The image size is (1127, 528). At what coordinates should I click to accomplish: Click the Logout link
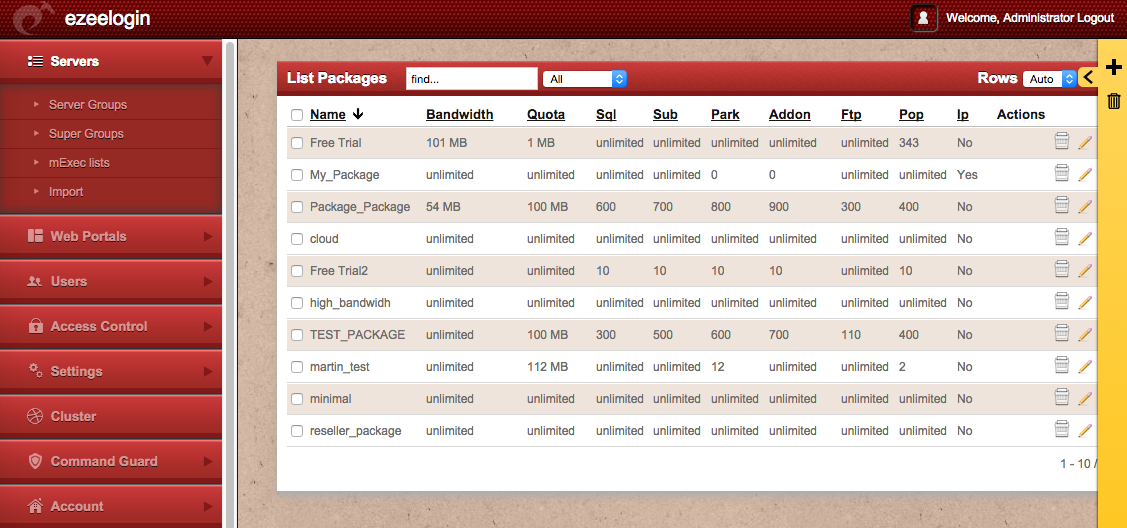1095,18
